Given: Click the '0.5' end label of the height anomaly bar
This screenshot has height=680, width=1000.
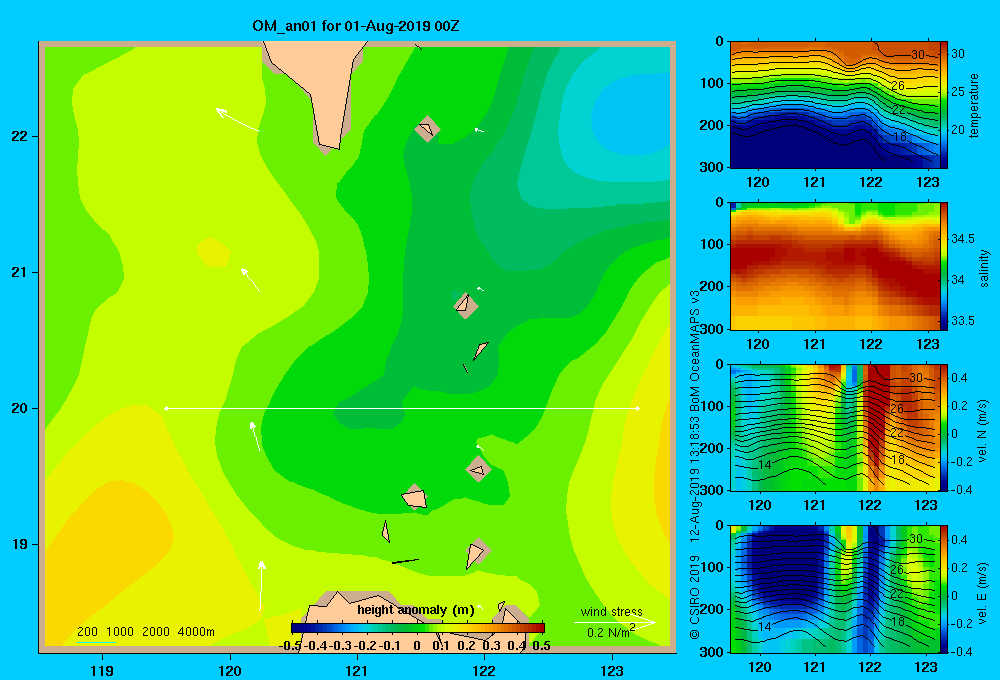Looking at the screenshot, I should point(541,646).
